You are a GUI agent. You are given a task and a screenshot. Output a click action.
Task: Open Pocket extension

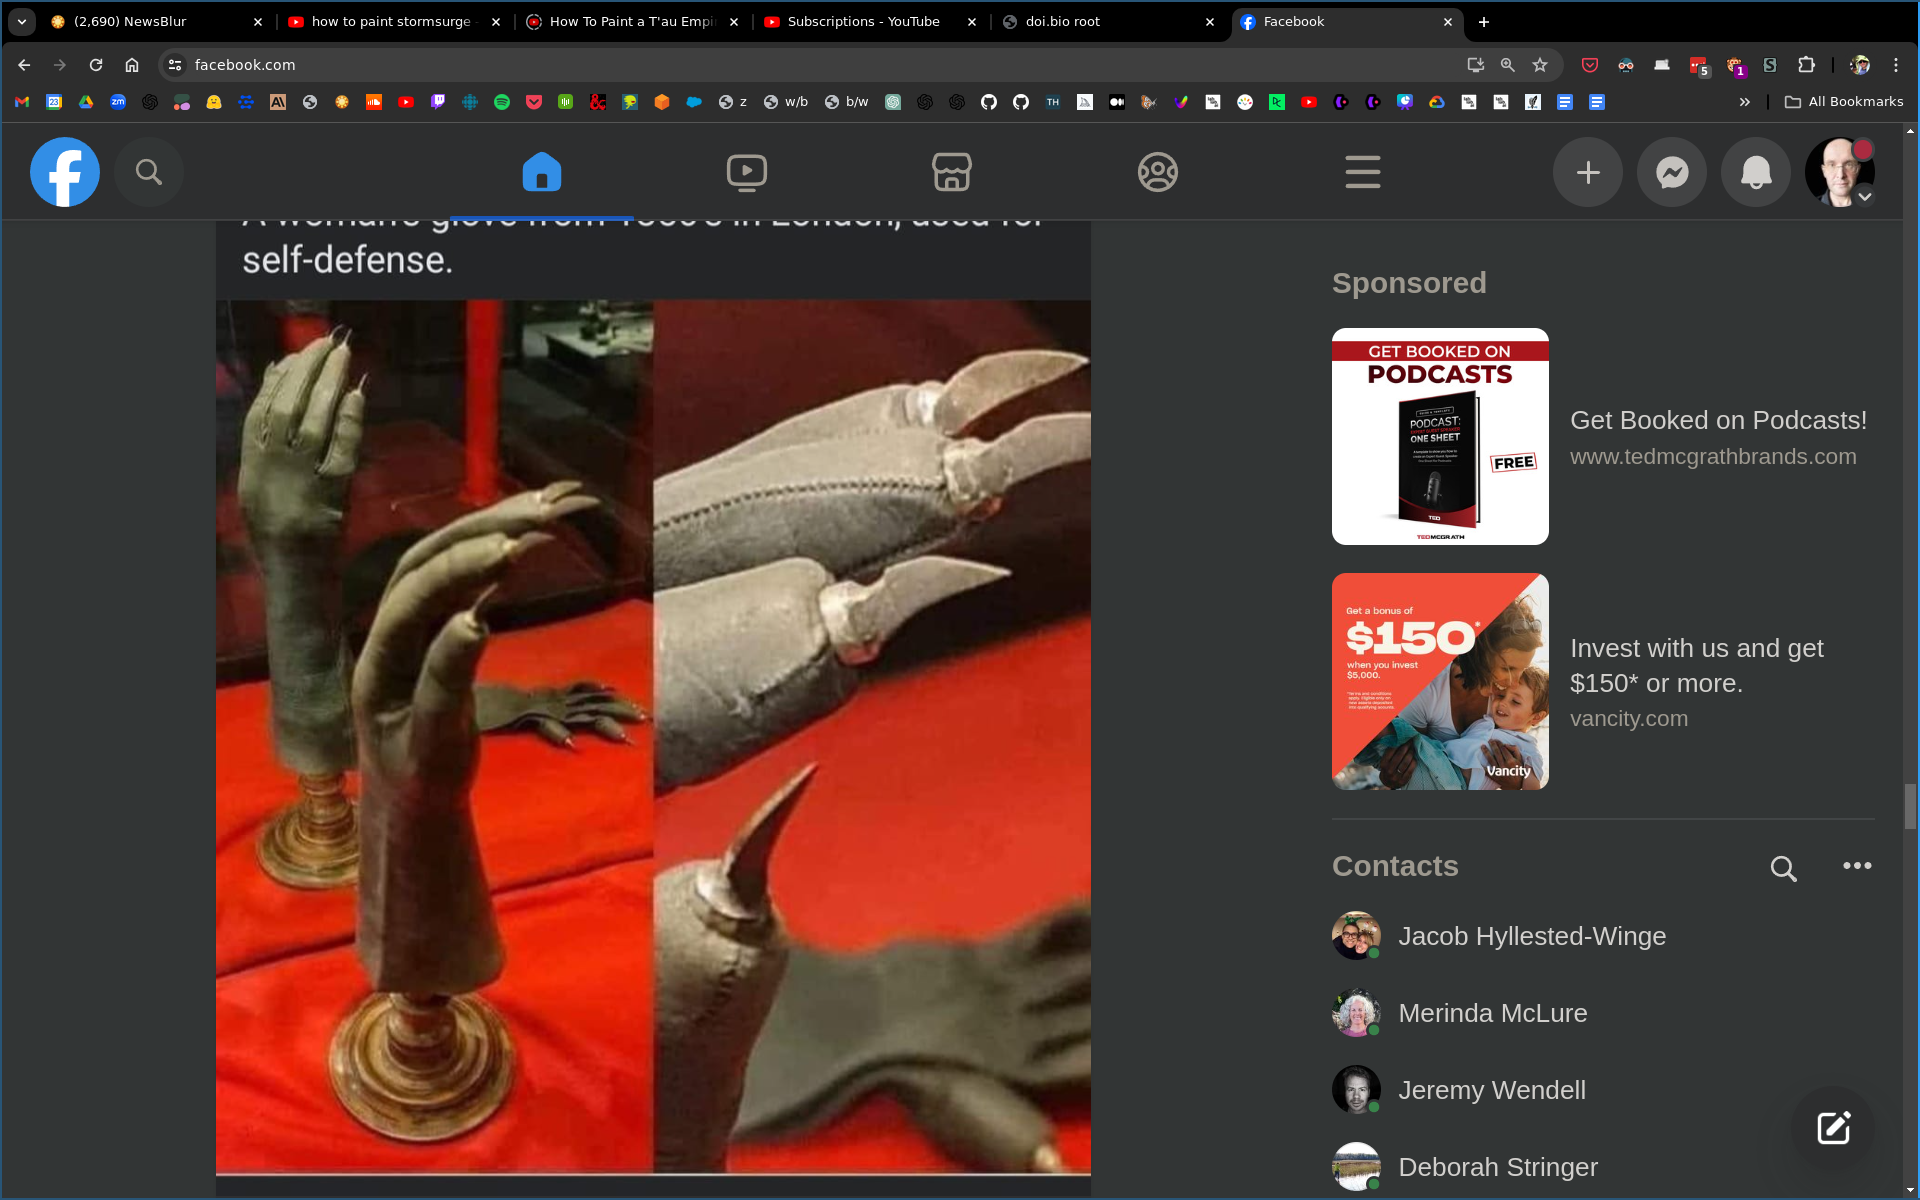click(x=1590, y=65)
